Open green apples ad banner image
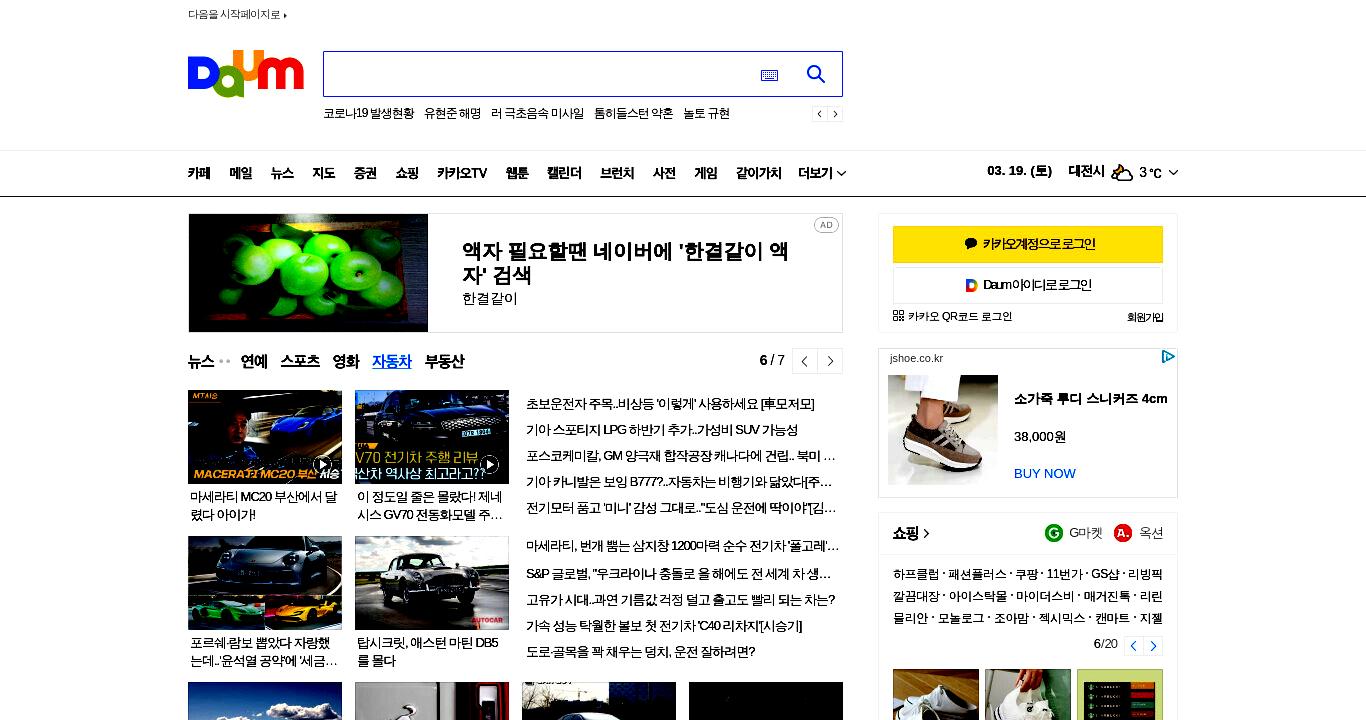1366x720 pixels. [308, 273]
